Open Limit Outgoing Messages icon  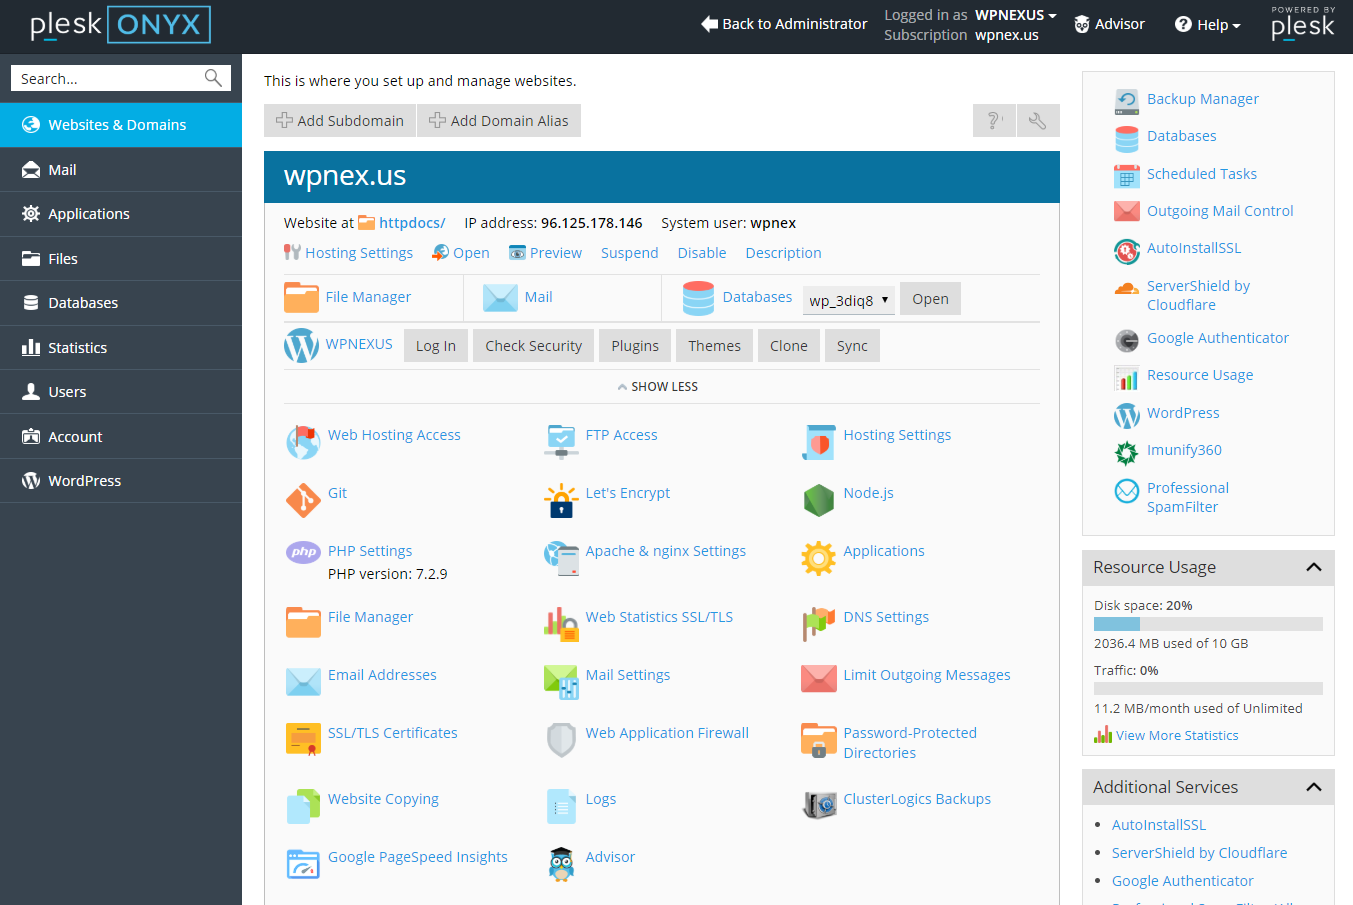point(819,680)
